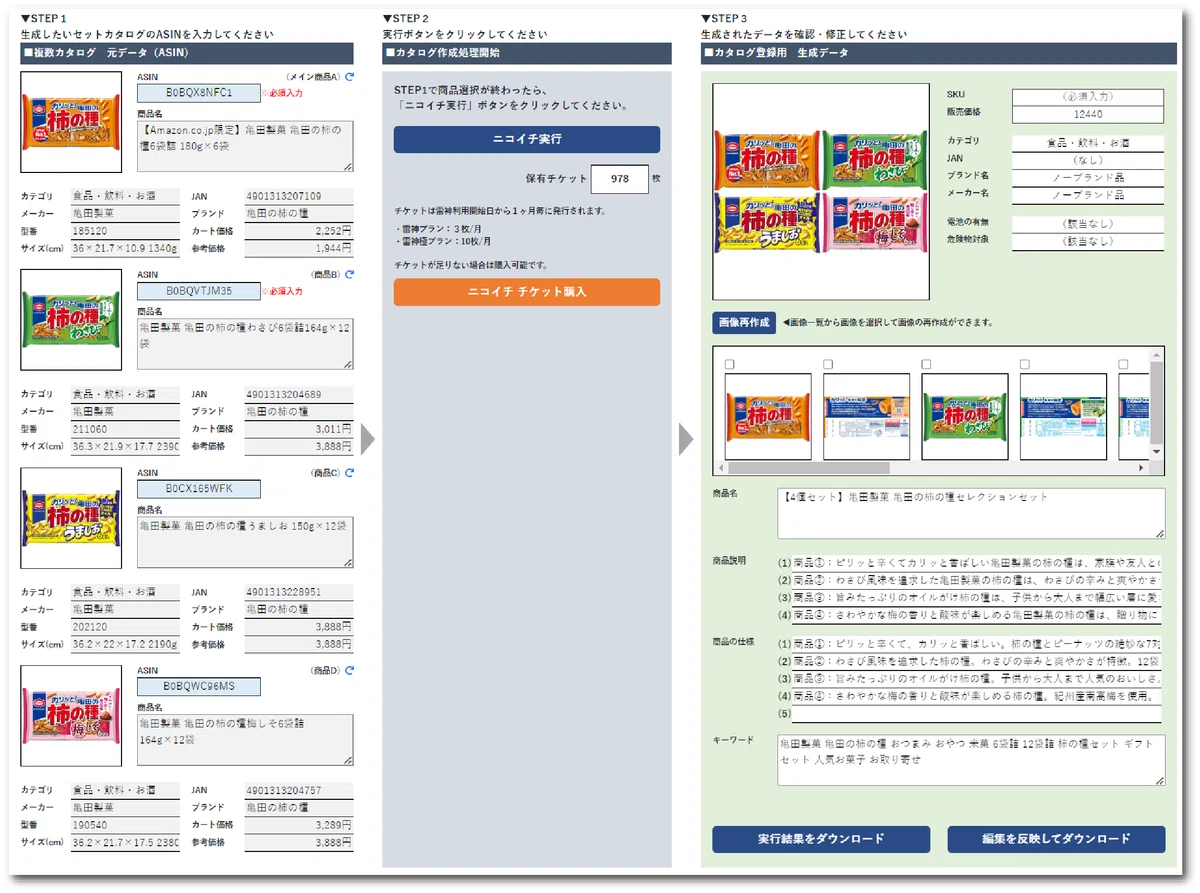
Task: Click the ASIN field containing B0BQX8NFC1
Action: 198,93
